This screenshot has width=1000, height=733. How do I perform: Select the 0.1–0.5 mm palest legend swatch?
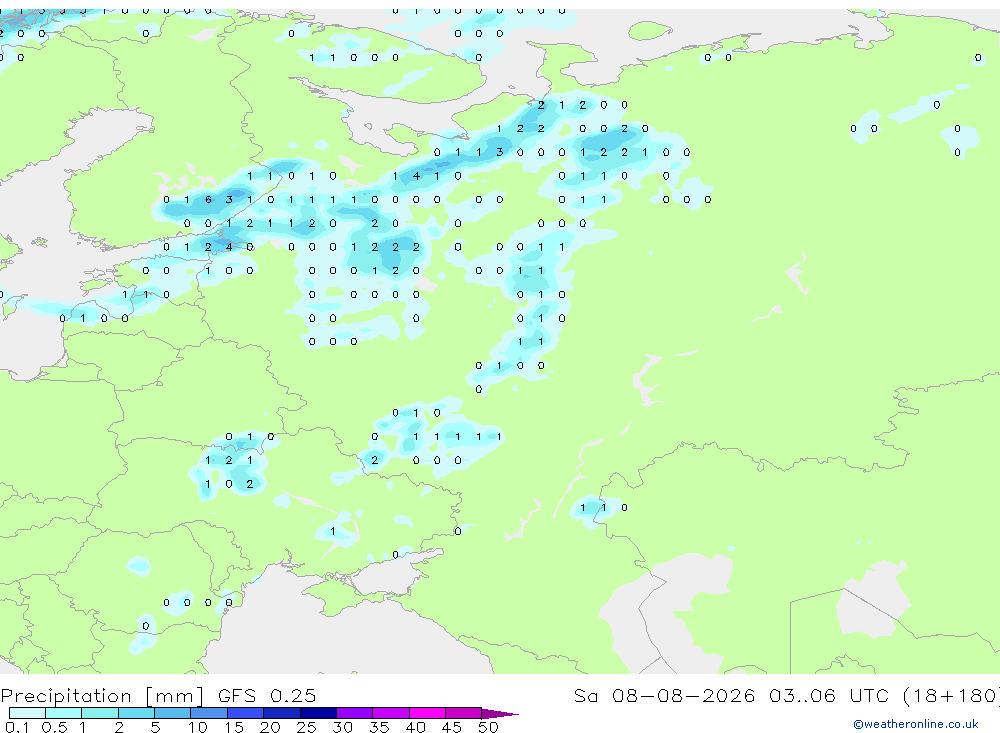tap(27, 713)
